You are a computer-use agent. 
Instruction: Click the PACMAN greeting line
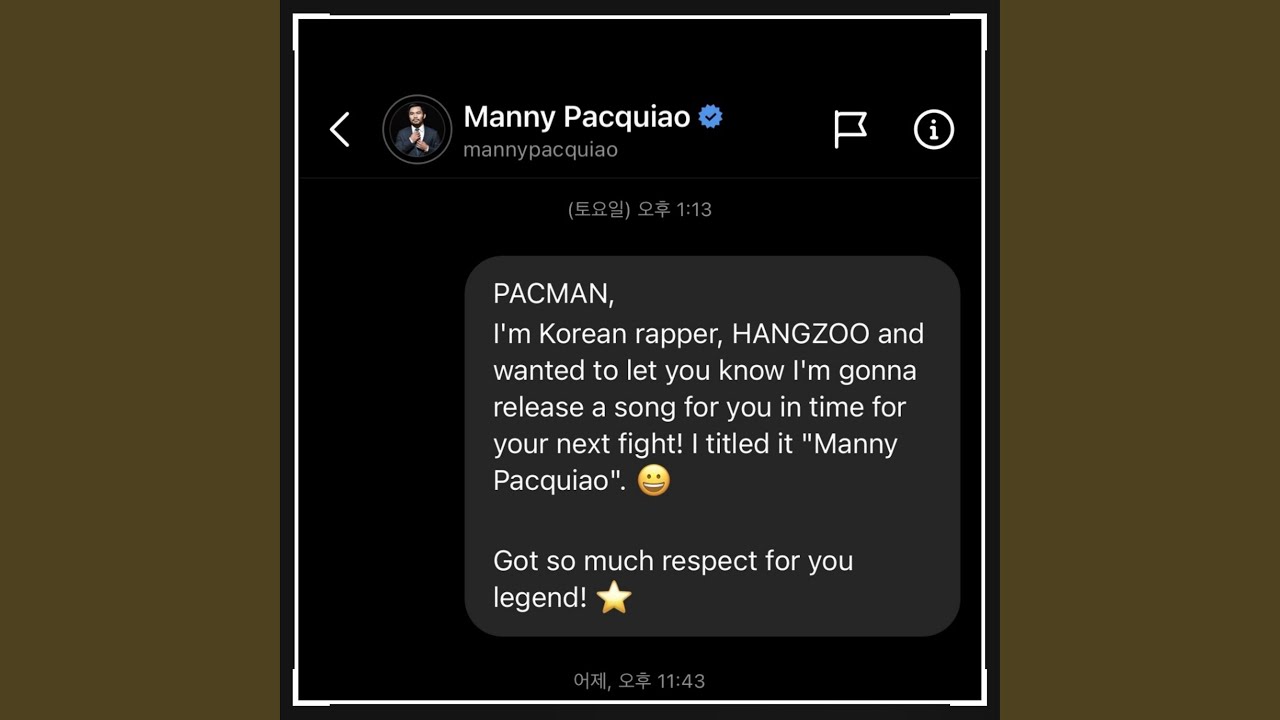point(554,294)
